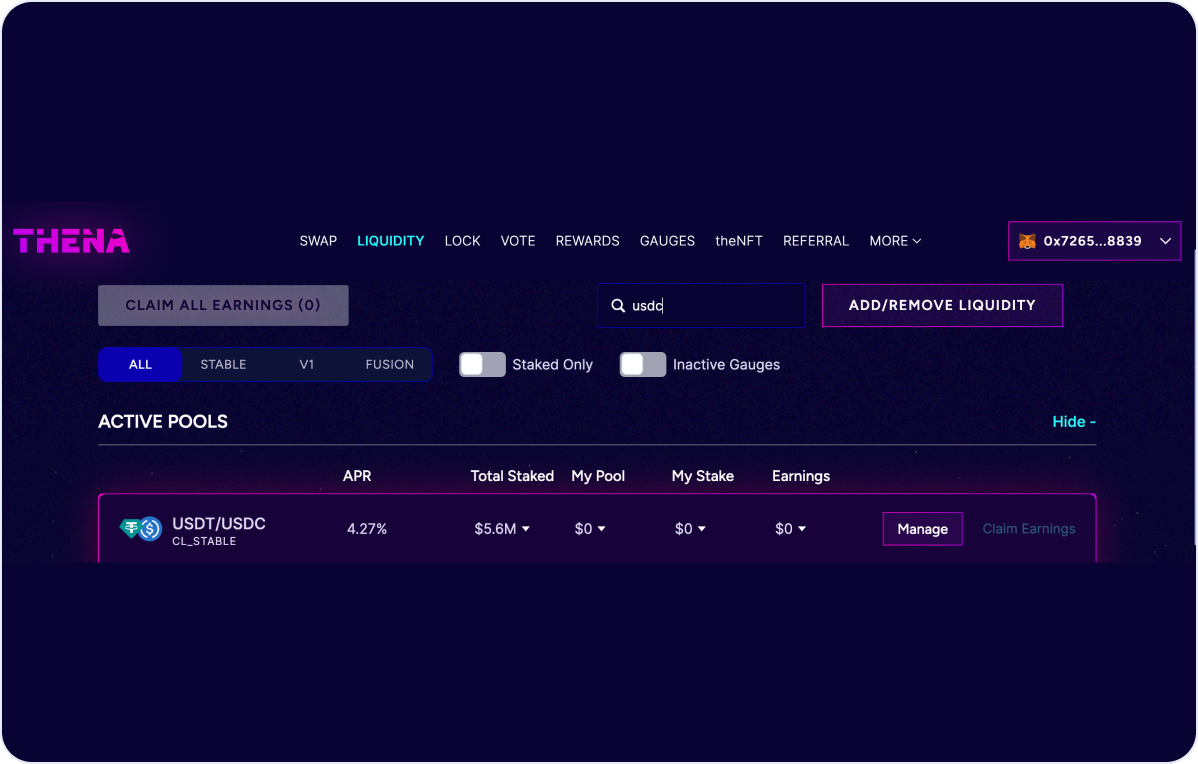The width and height of the screenshot is (1198, 764).
Task: Toggle the Staked Only switch
Action: 482,364
